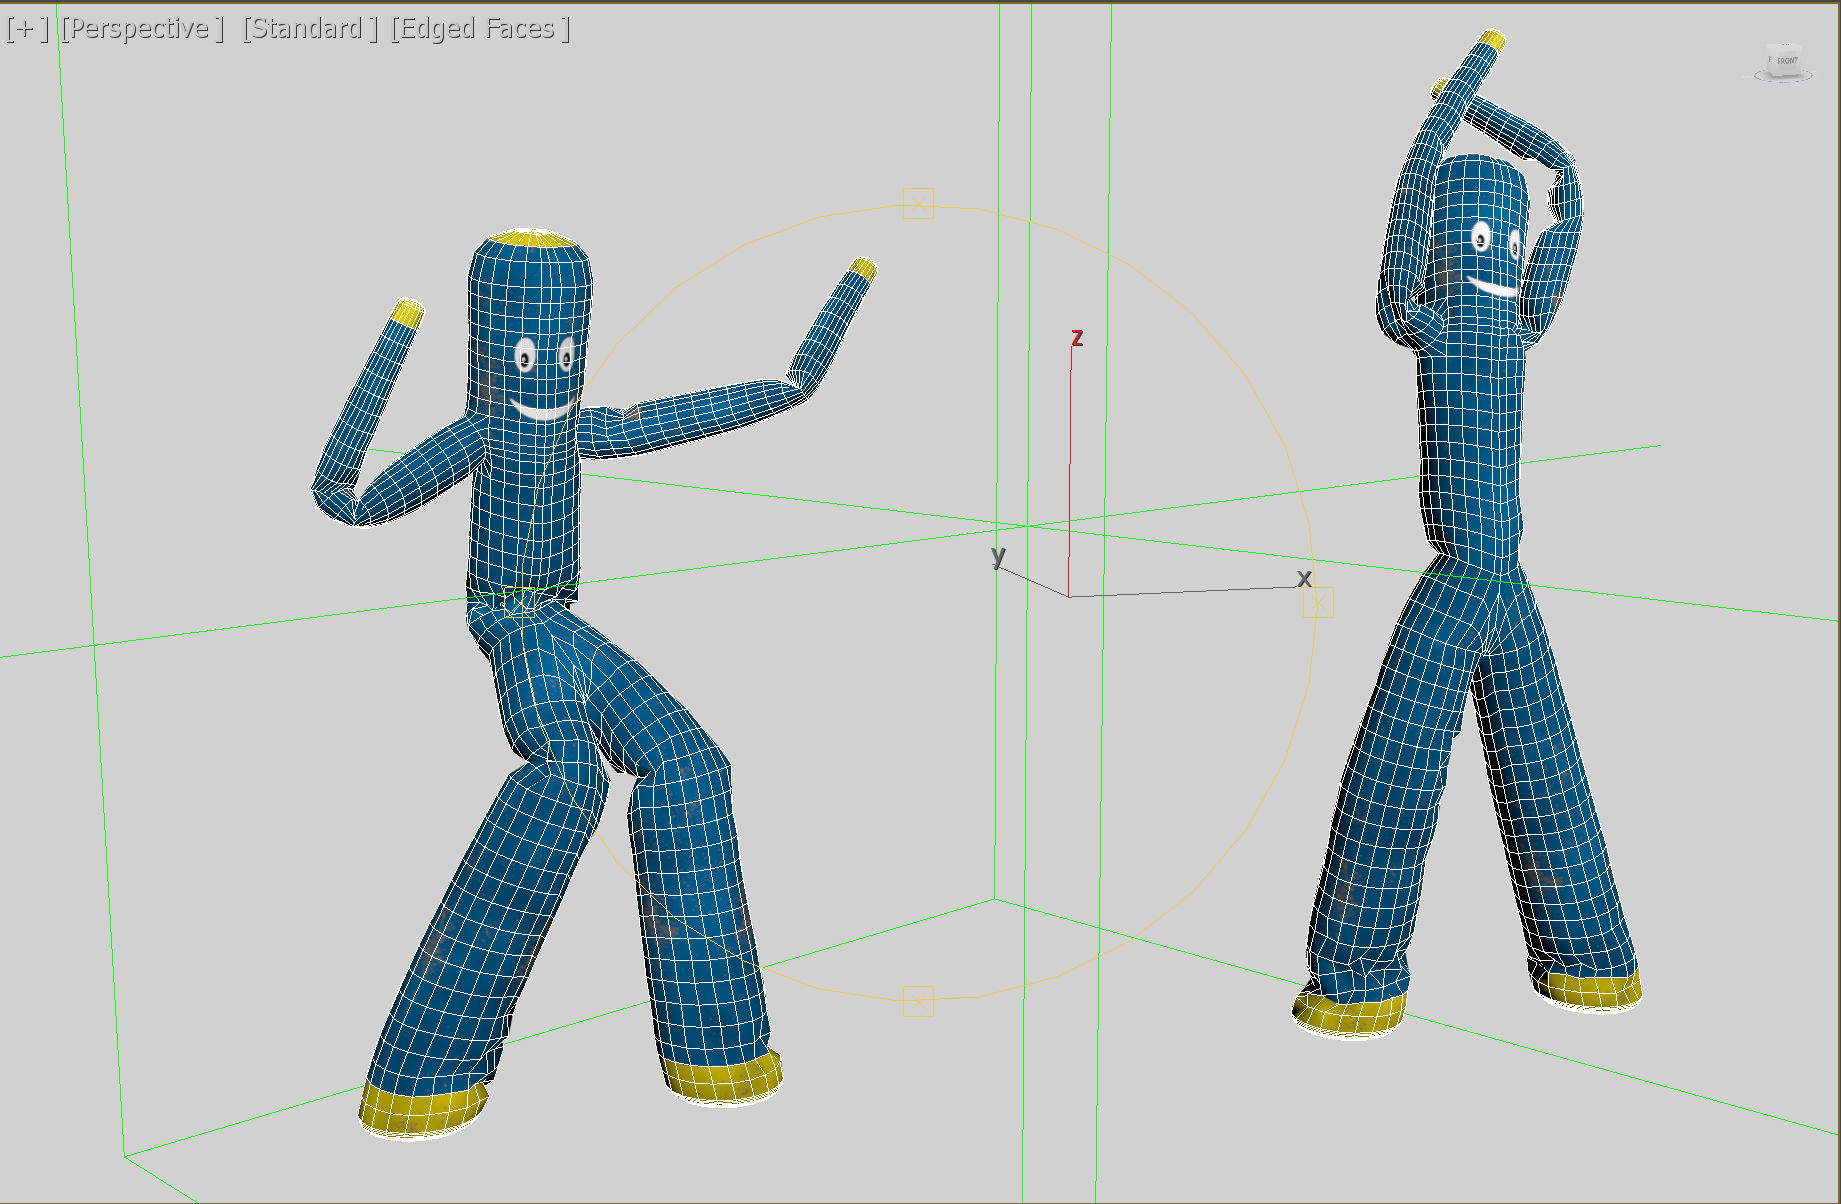Click the Front face of the ViewCube
The width and height of the screenshot is (1841, 1204).
coord(1785,61)
